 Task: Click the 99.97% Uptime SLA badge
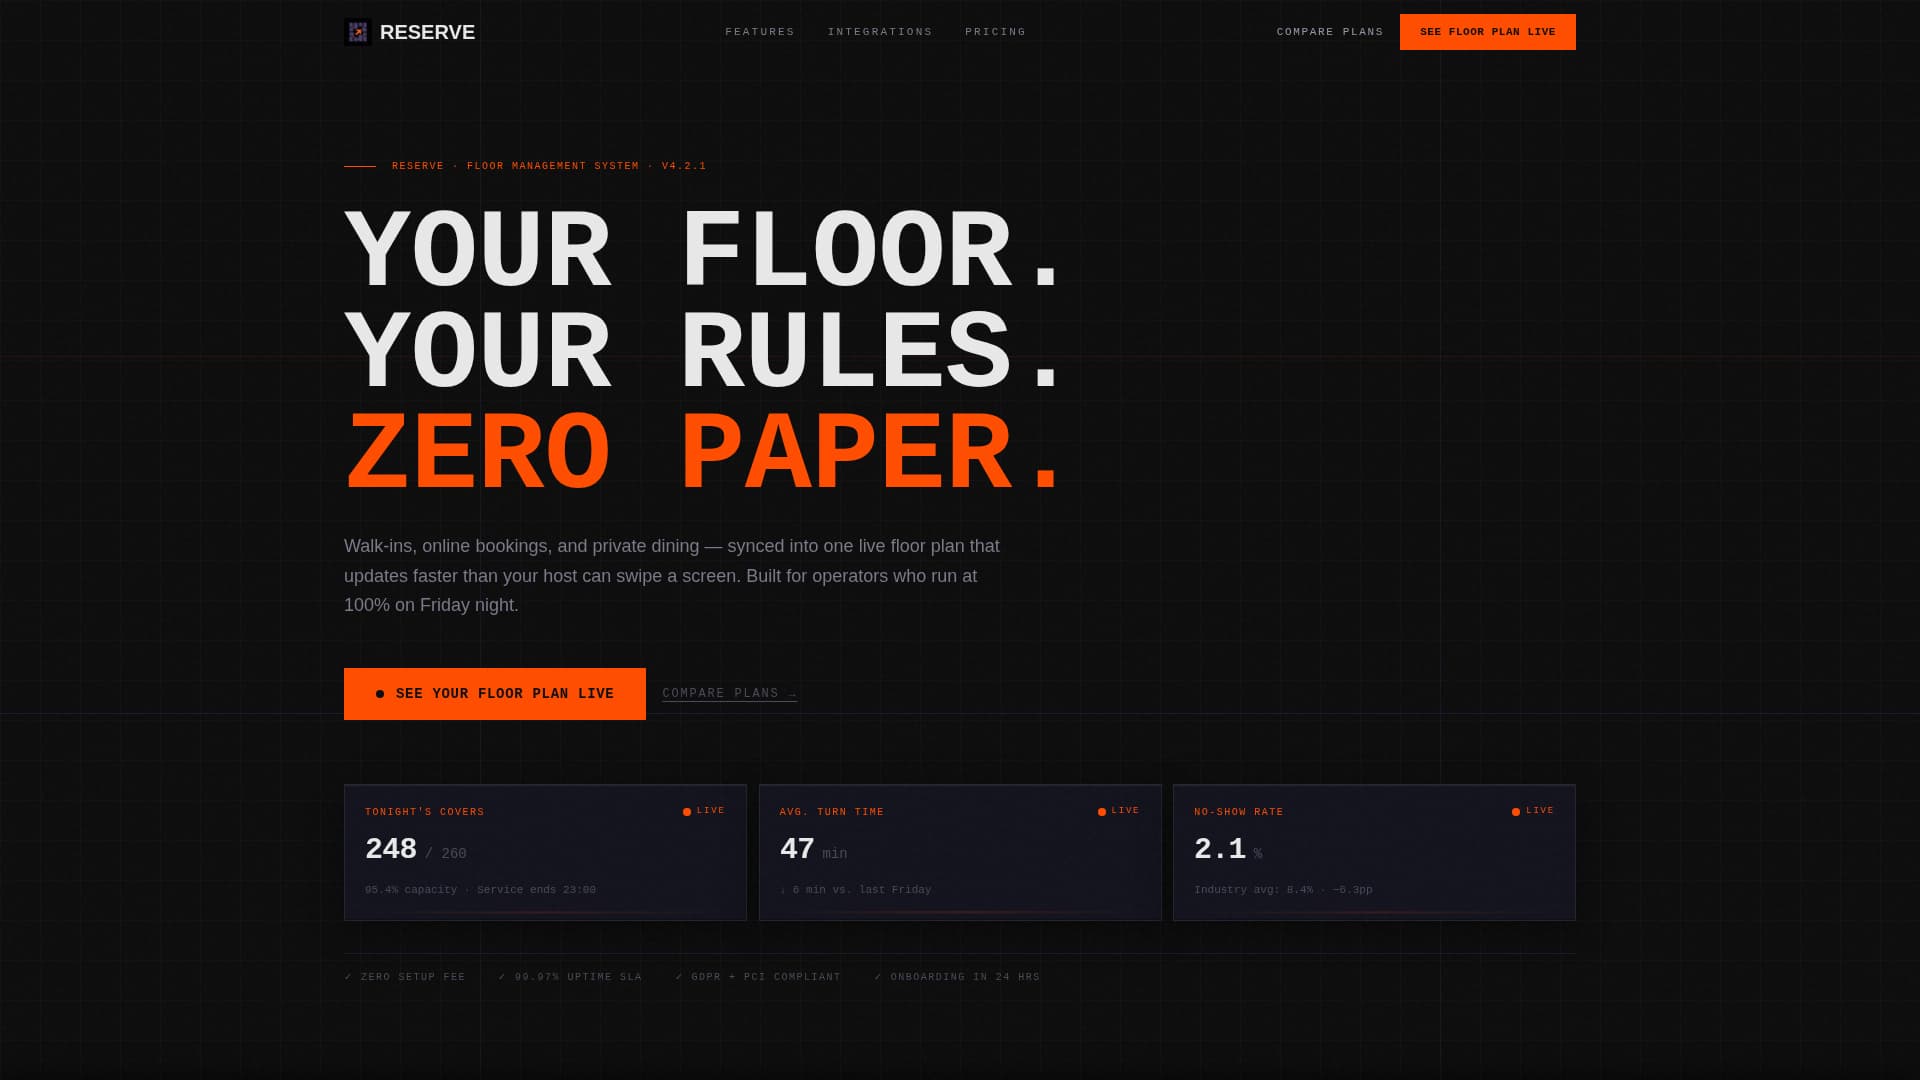tap(570, 977)
